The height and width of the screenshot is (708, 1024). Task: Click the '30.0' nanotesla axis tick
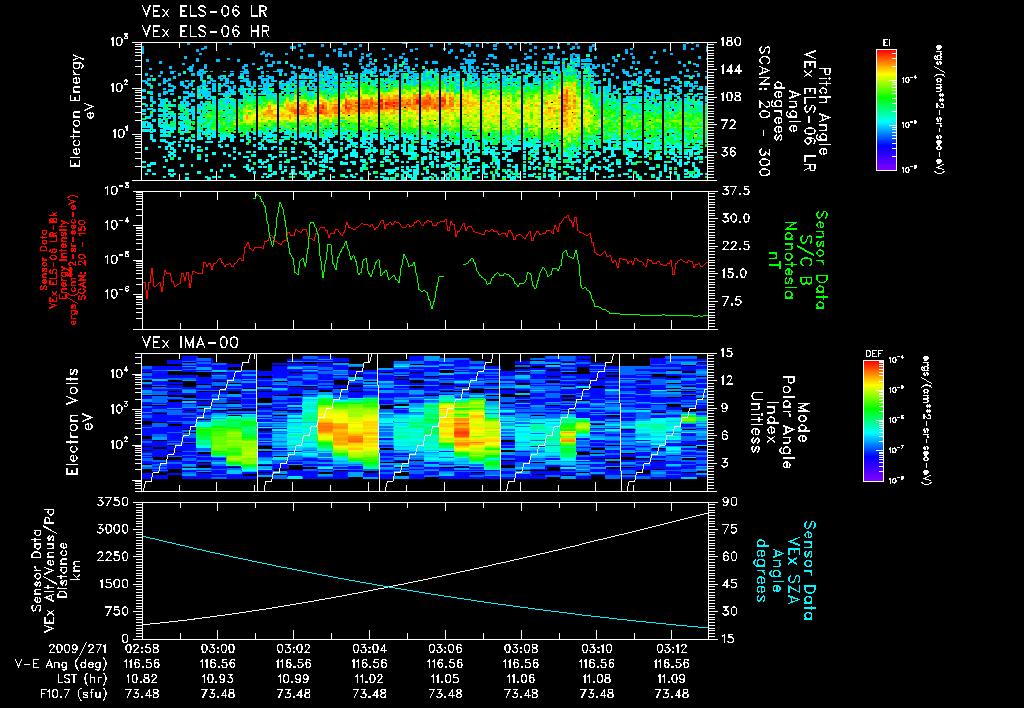pyautogui.click(x=735, y=218)
